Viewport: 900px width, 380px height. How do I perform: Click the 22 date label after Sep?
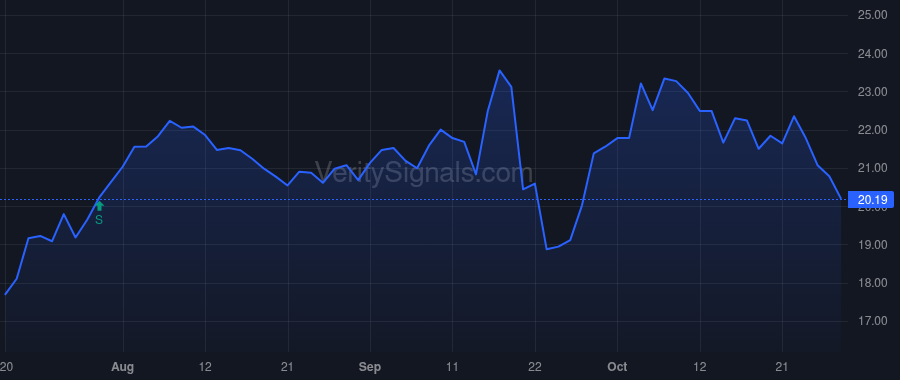(535, 367)
